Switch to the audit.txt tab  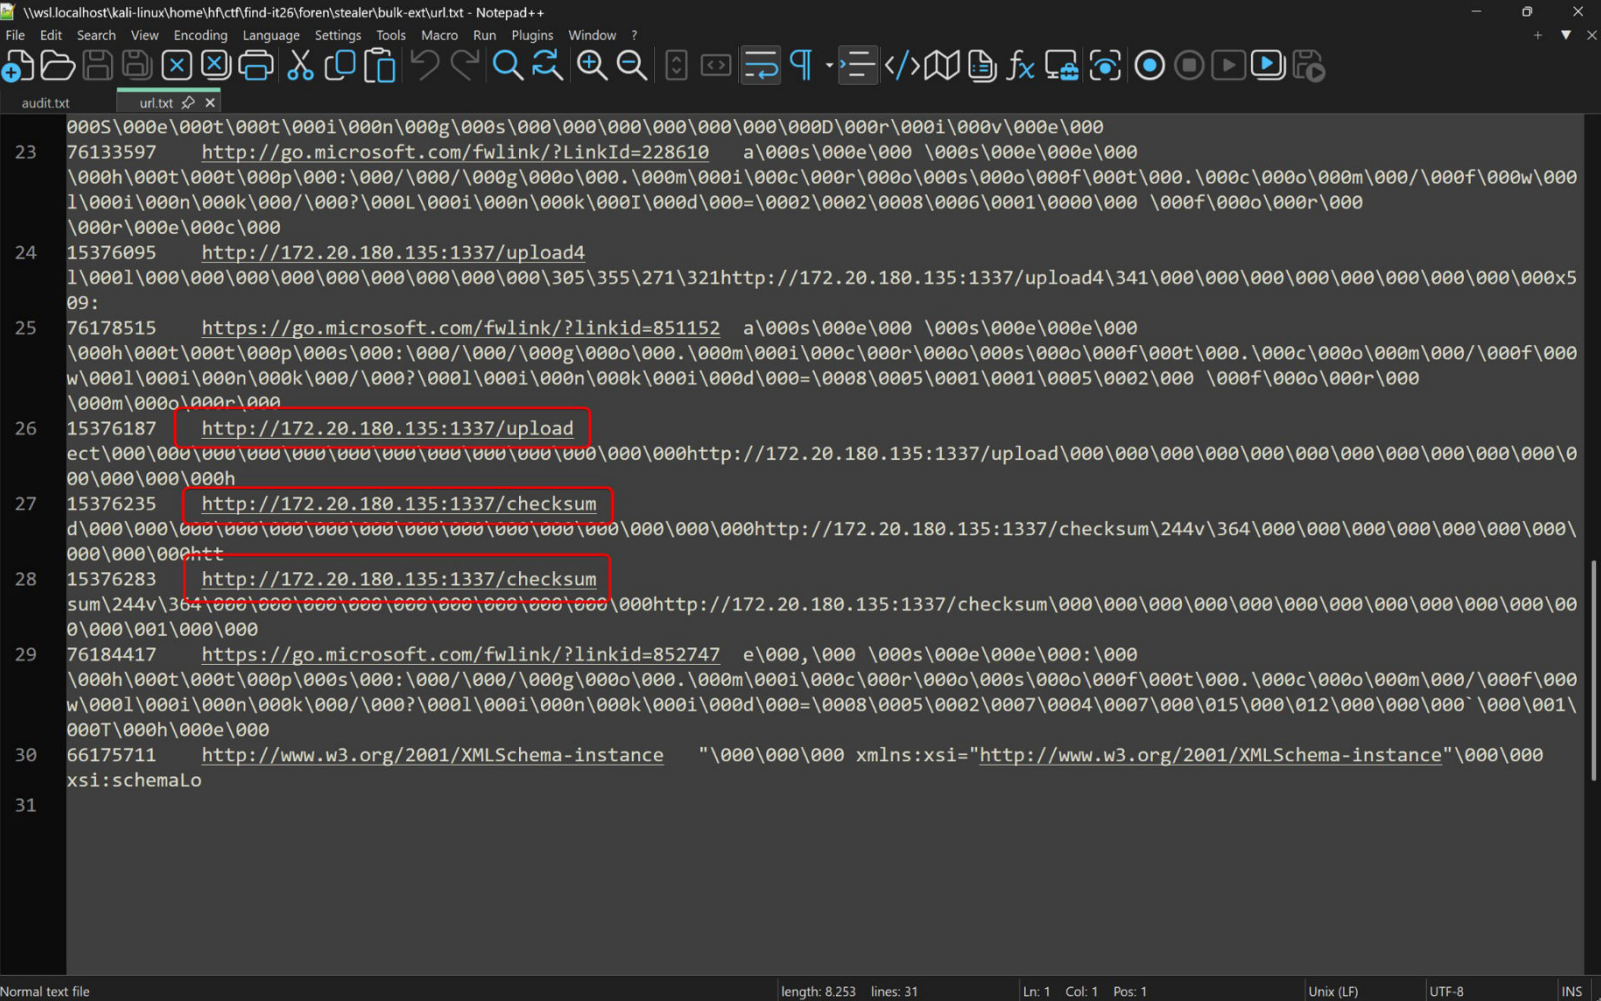tap(46, 103)
